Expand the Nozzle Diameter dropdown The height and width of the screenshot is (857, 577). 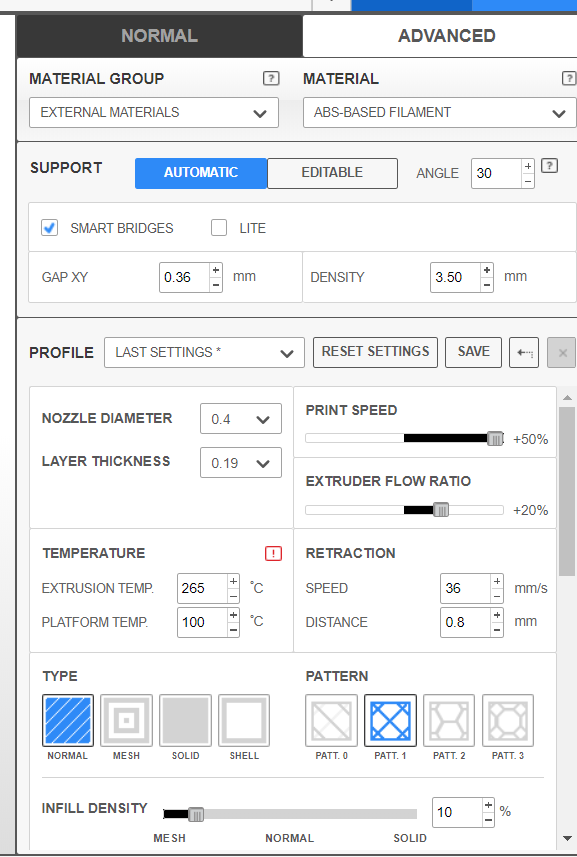pos(241,419)
